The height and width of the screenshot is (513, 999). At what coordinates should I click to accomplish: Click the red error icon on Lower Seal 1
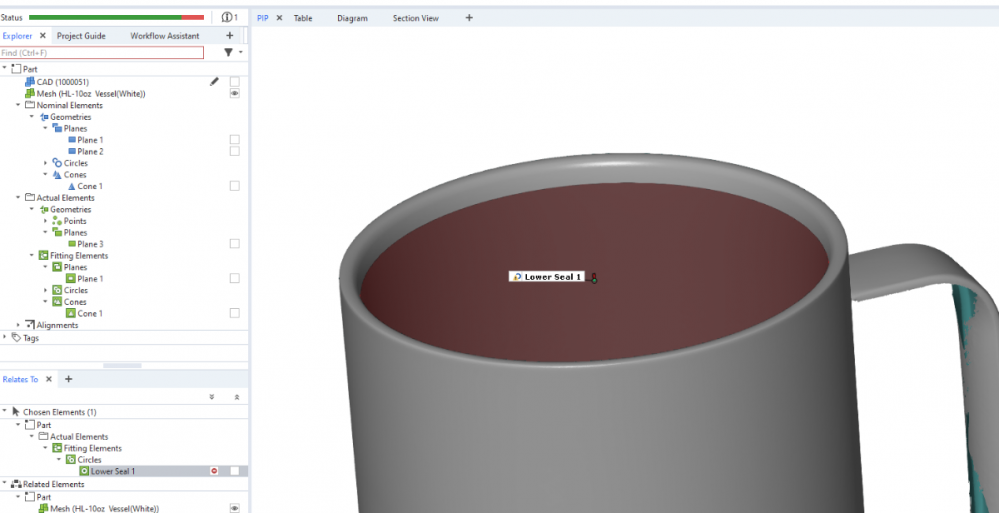[214, 471]
